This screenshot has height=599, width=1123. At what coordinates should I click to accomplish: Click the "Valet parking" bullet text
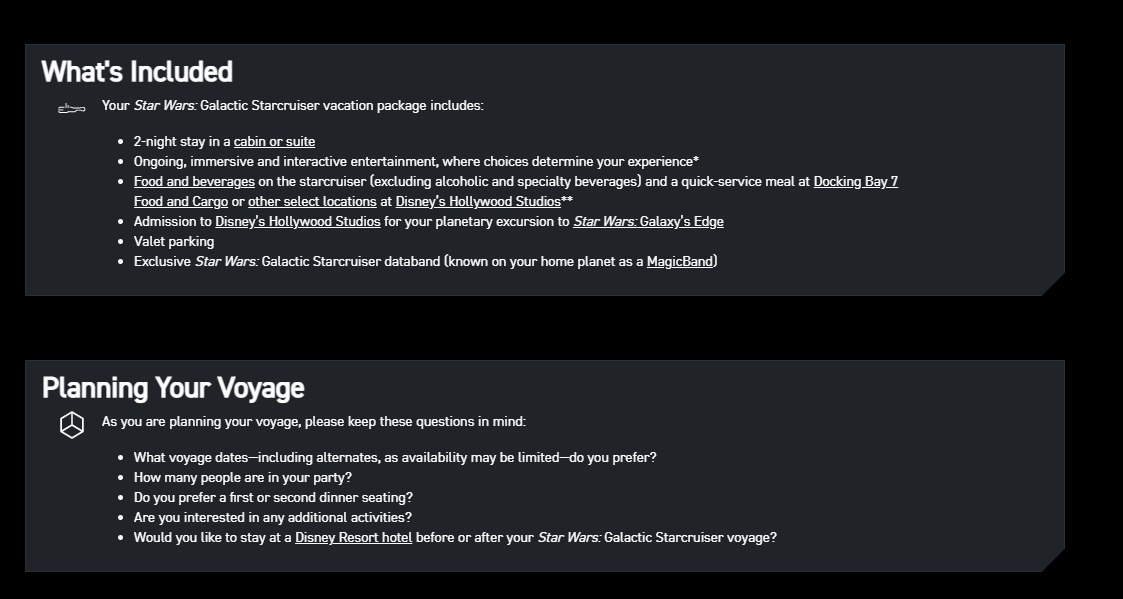pyautogui.click(x=174, y=242)
